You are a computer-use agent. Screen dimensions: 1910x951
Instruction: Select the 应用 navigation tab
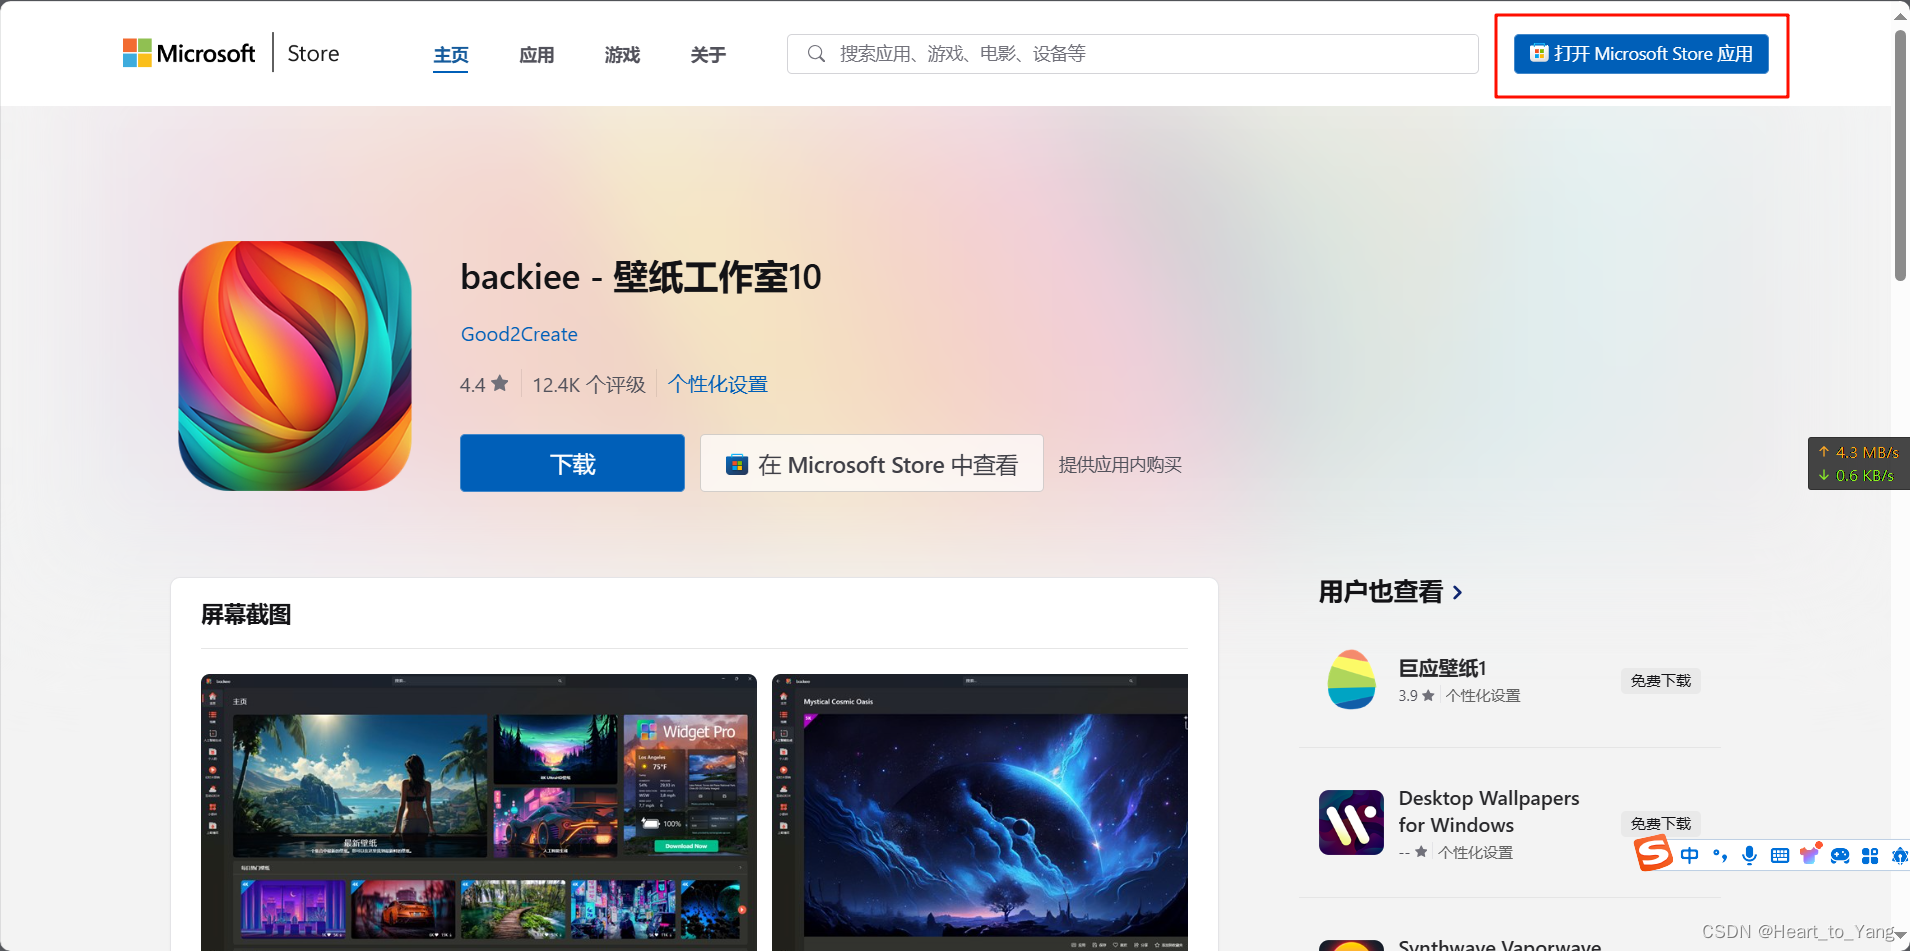click(537, 55)
